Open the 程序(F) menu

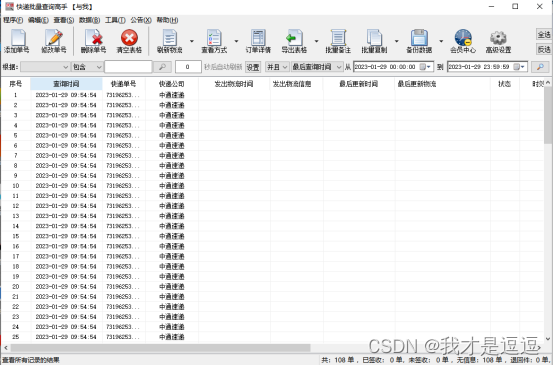point(13,20)
